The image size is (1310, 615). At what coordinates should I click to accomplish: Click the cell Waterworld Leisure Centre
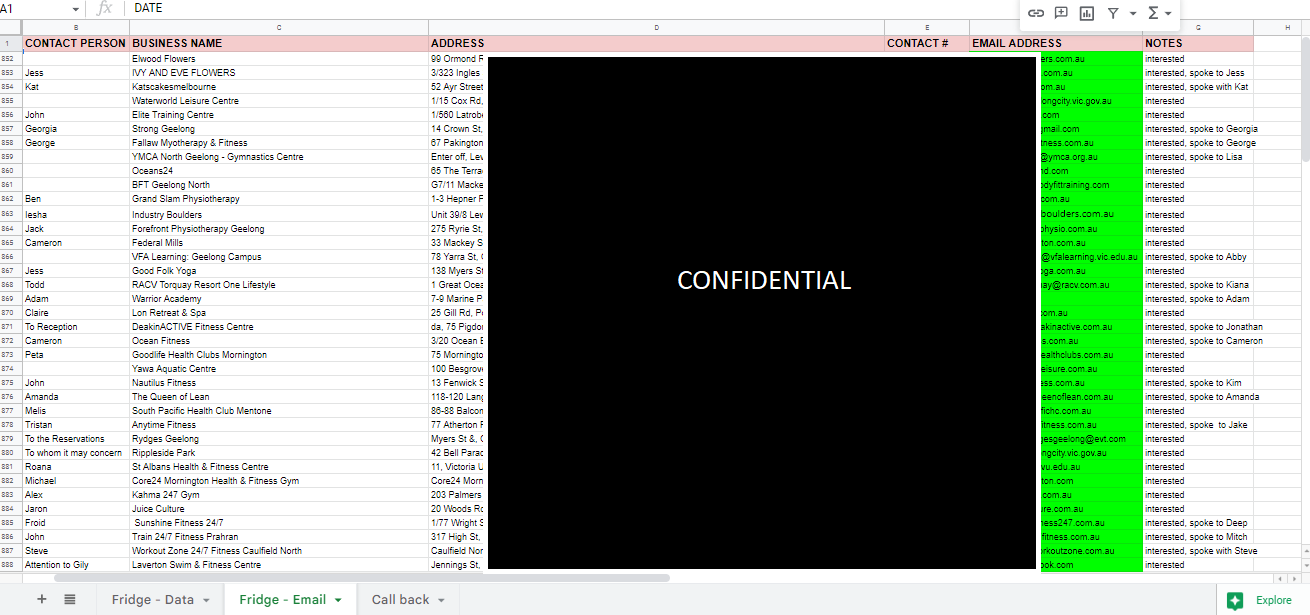[279, 101]
